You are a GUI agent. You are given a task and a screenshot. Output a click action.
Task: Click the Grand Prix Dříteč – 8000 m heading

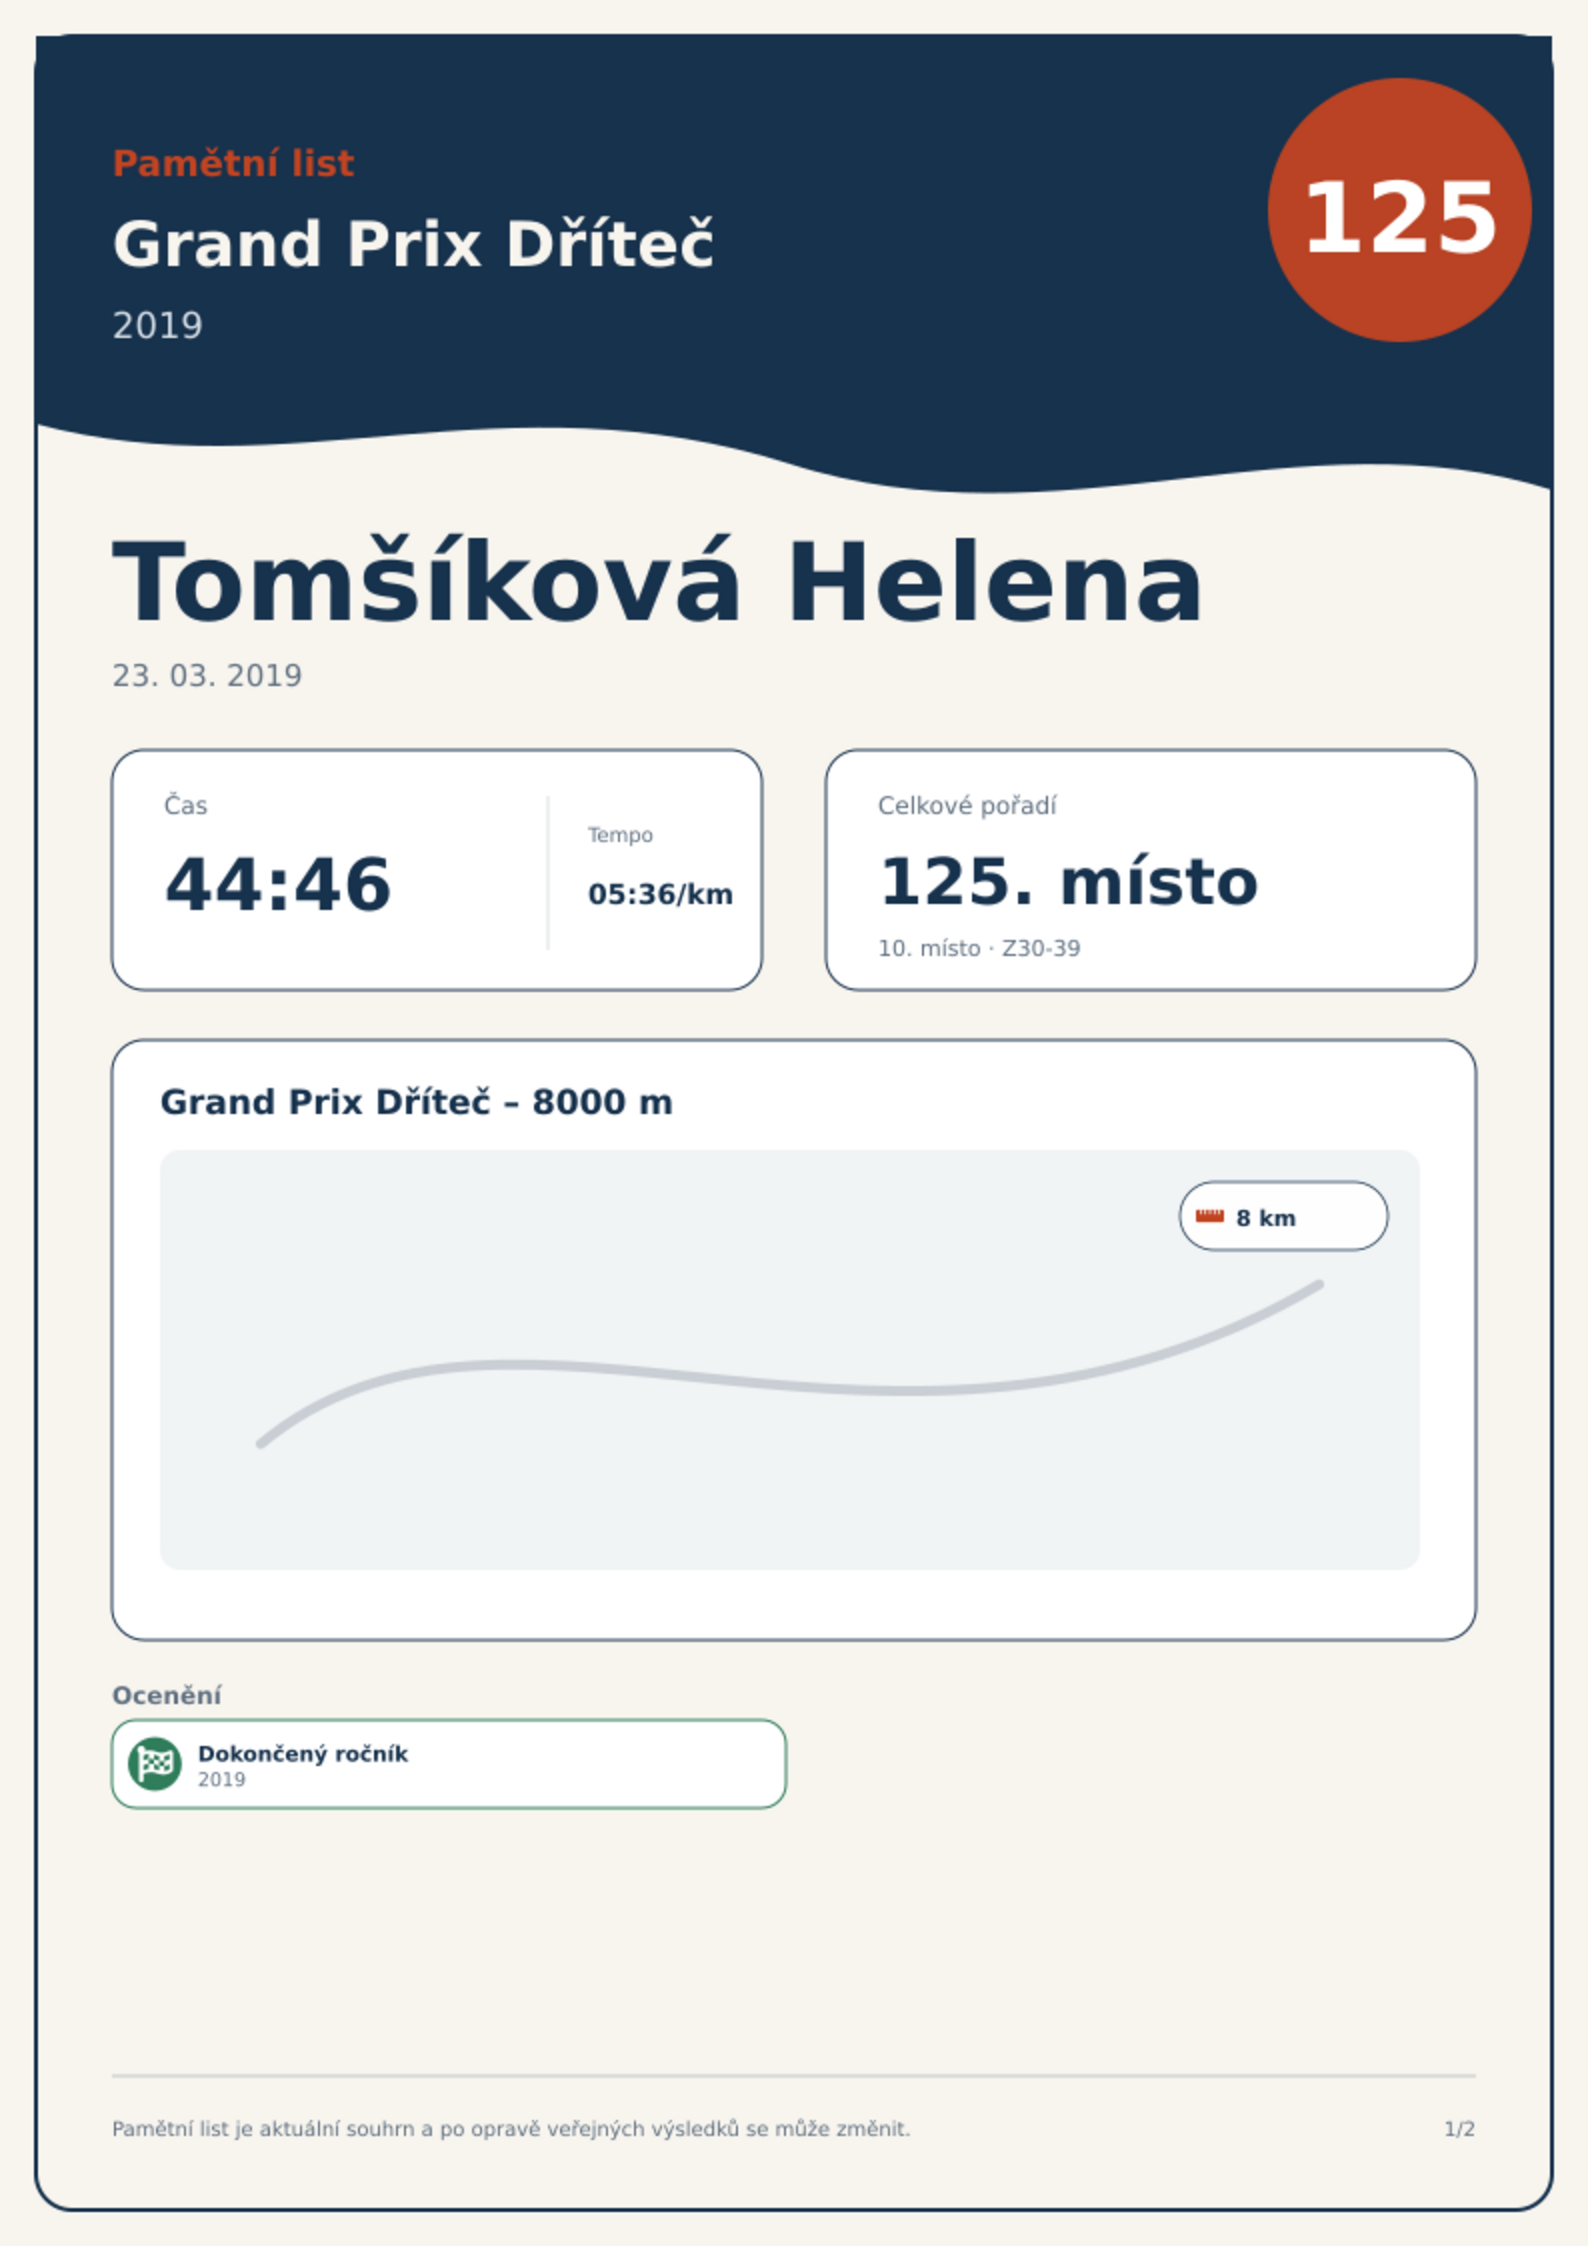(416, 1102)
